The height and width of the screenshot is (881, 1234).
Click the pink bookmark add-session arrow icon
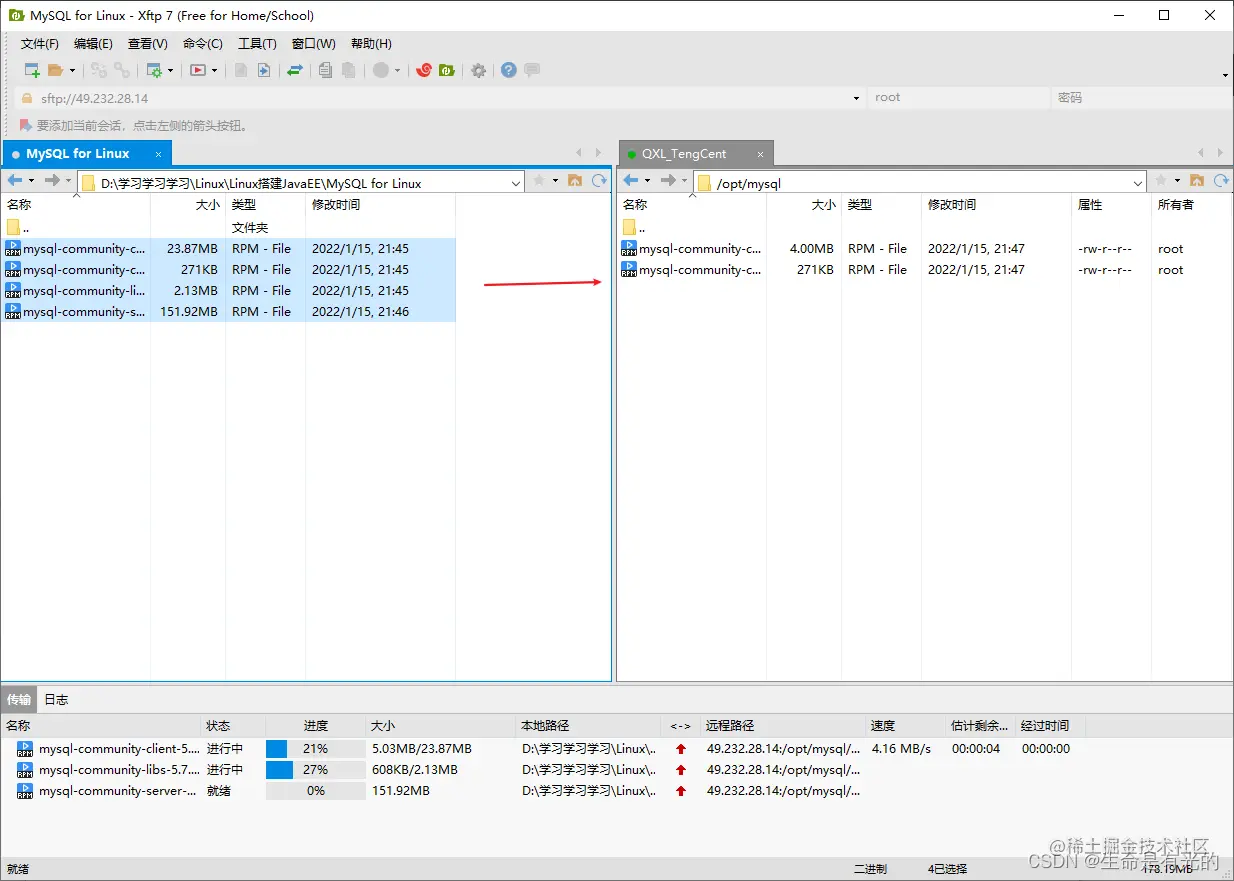click(x=25, y=125)
